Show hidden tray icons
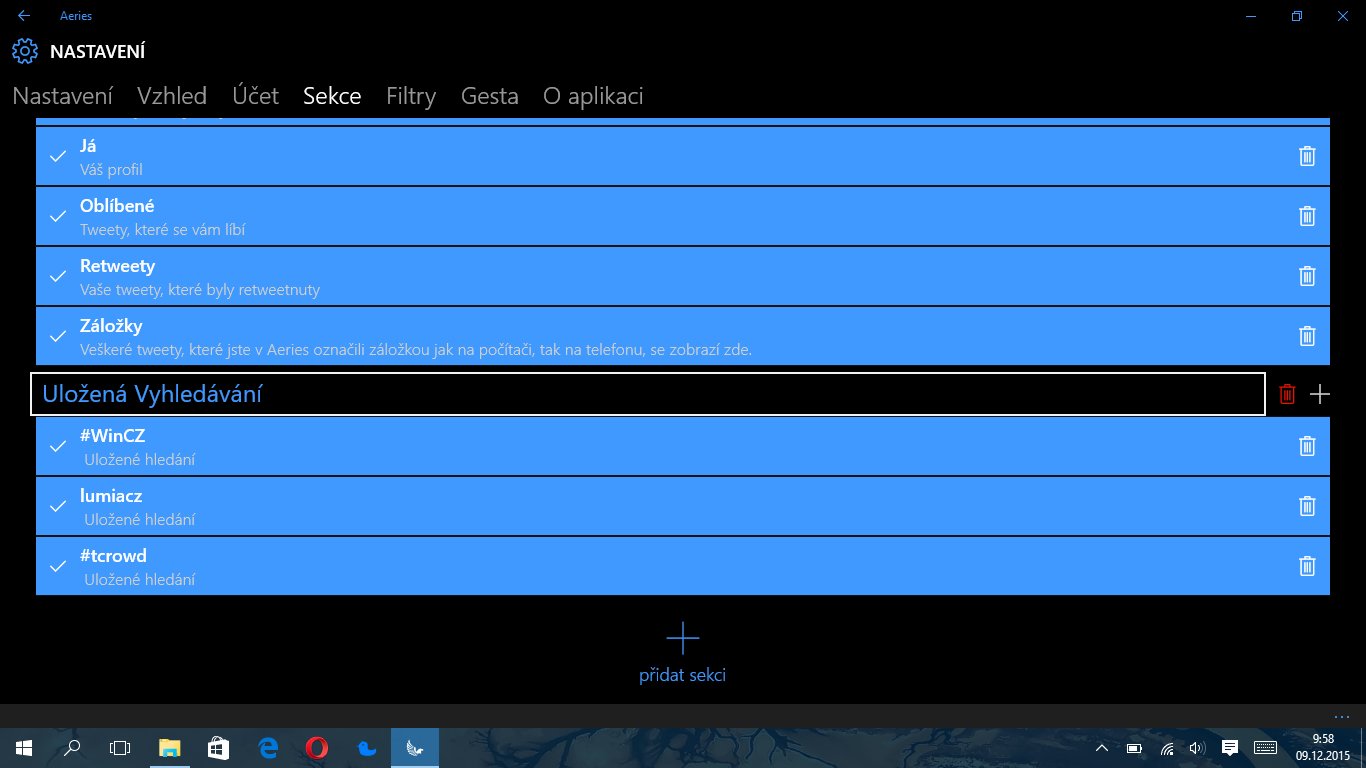 coord(1102,748)
